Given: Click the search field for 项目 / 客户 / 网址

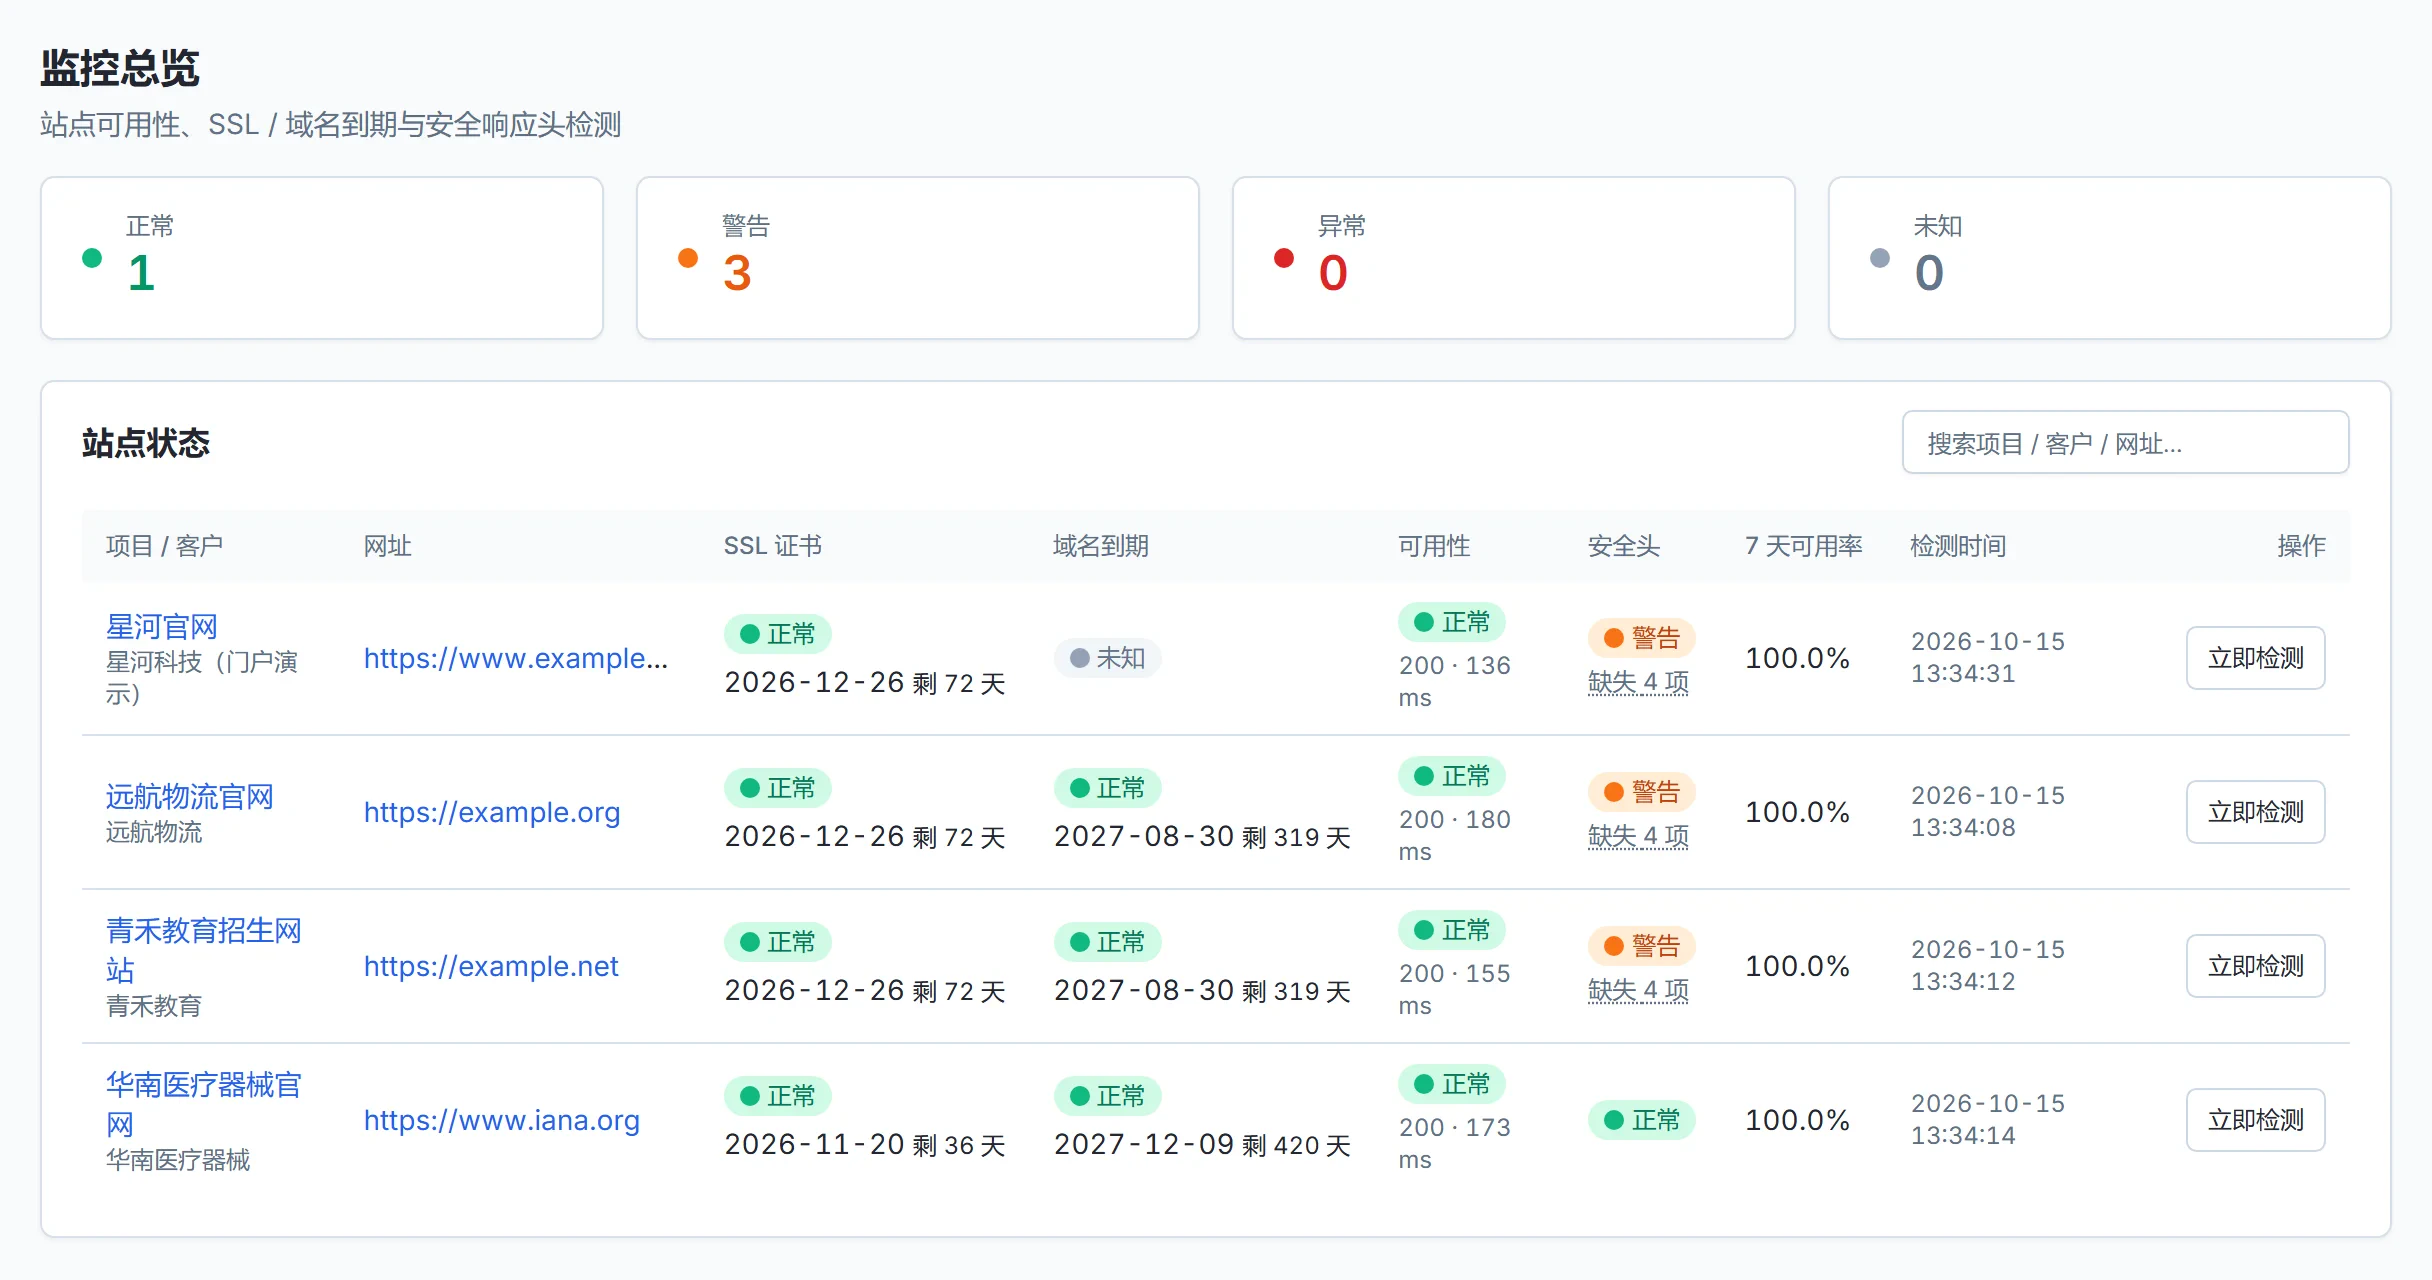Looking at the screenshot, I should [2125, 442].
